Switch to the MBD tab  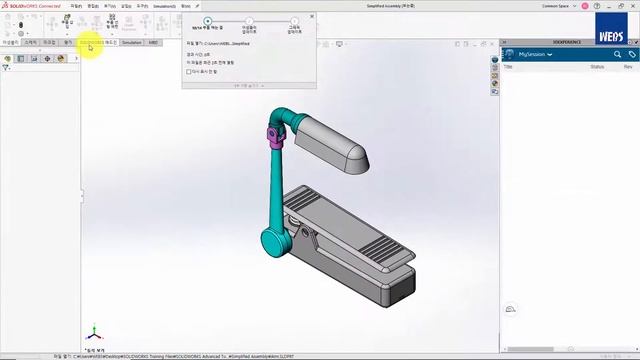pos(153,42)
